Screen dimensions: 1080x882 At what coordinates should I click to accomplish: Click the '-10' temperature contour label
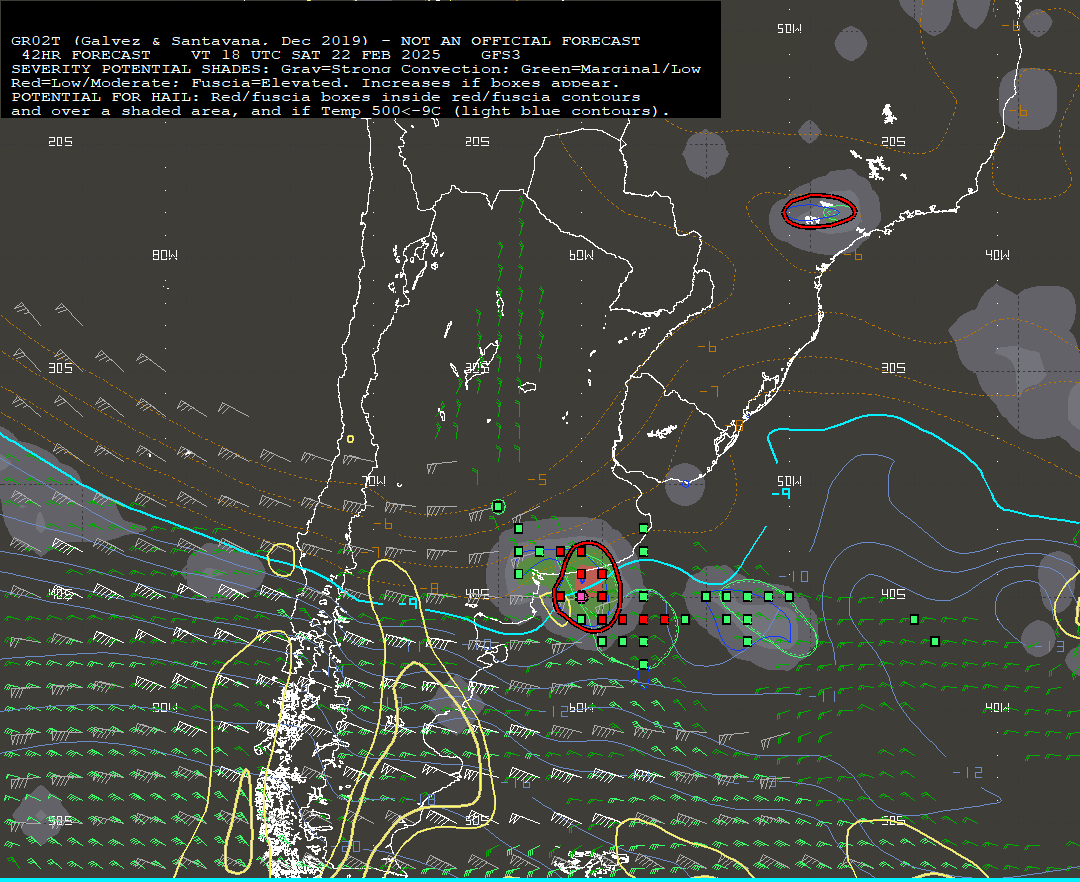794,576
